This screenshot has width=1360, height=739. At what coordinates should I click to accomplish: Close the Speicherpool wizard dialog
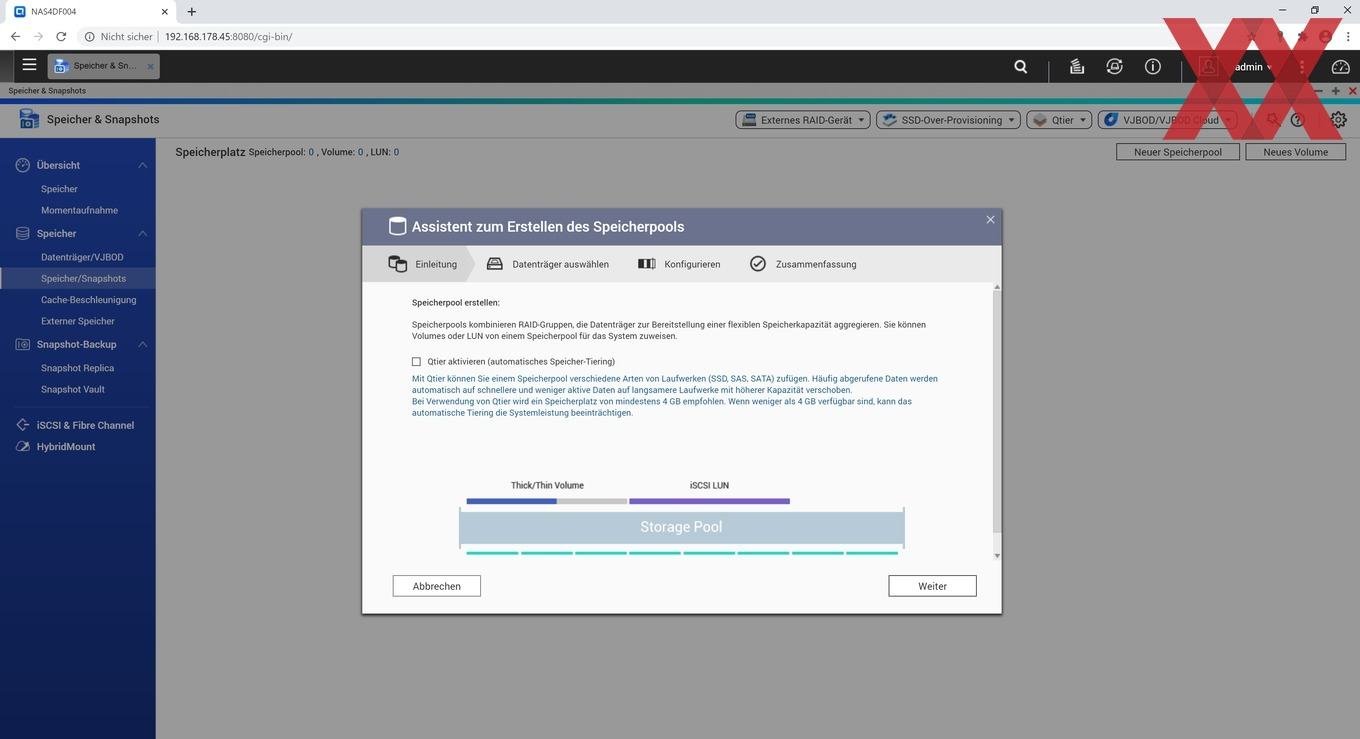990,220
